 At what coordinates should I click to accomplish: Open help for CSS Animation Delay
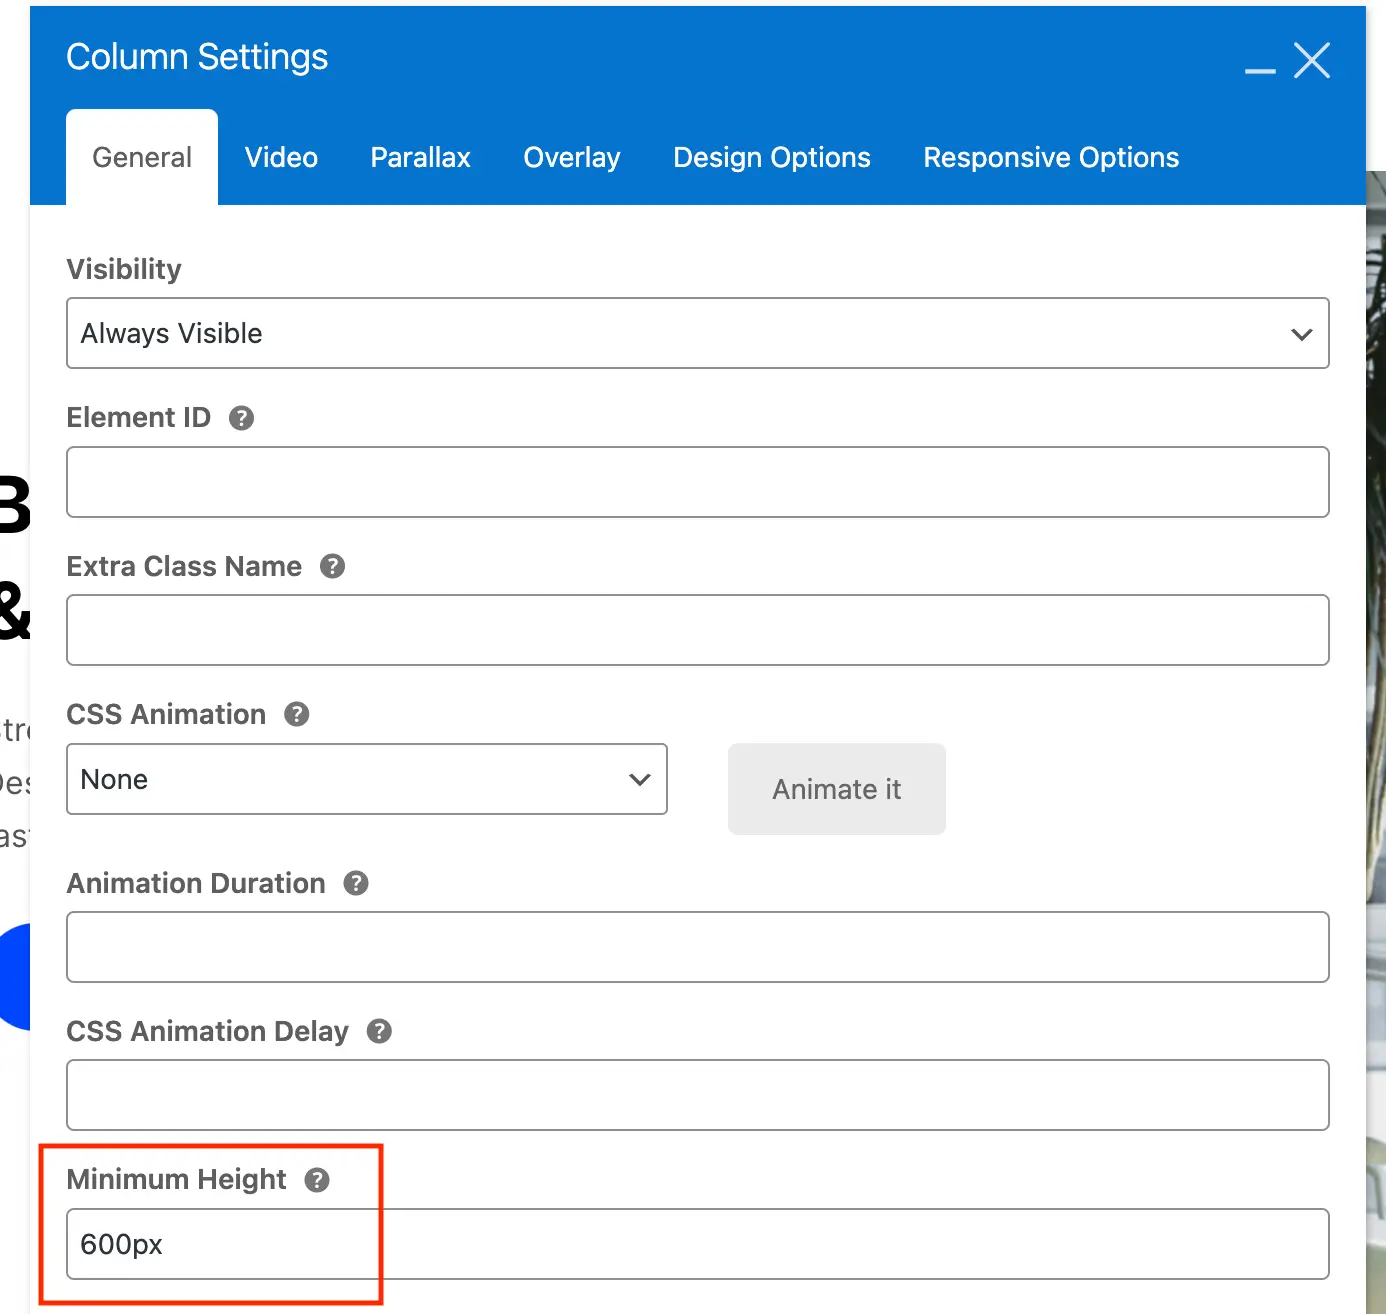[x=379, y=1032]
